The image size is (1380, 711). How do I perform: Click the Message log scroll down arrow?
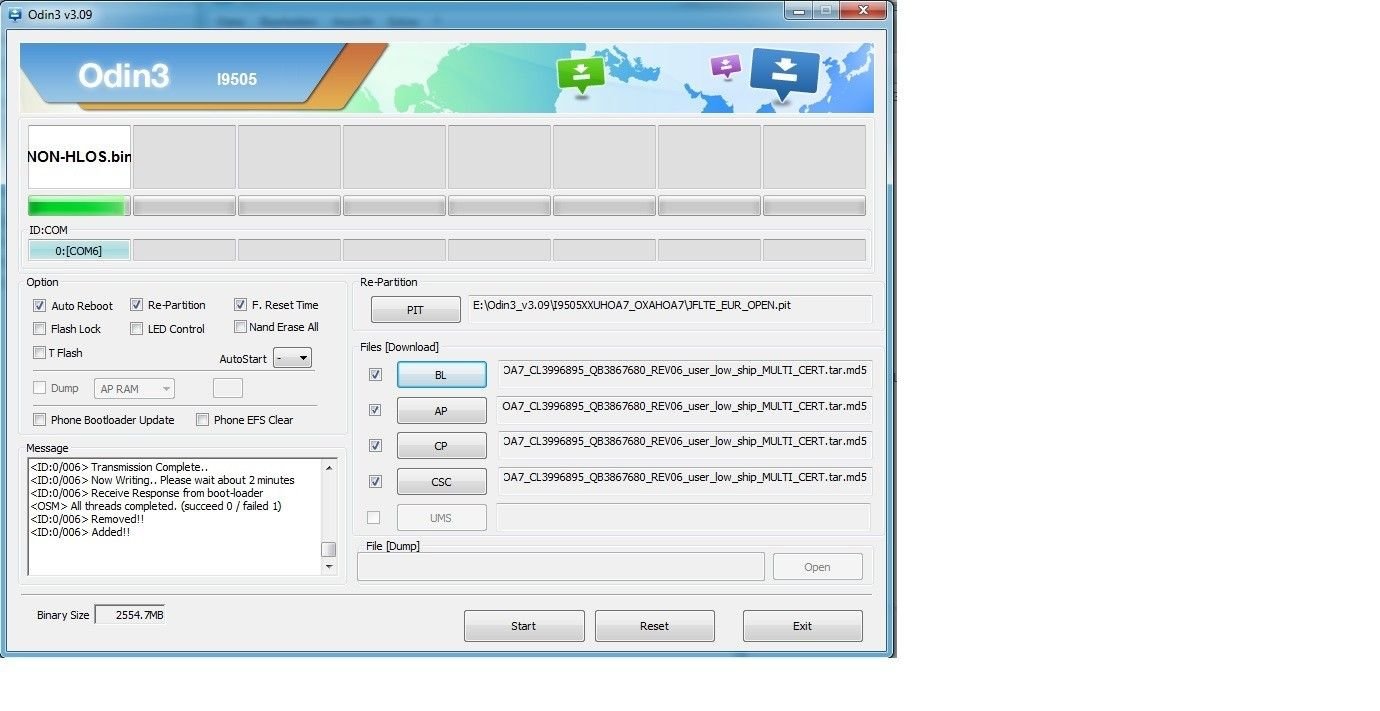click(x=329, y=567)
